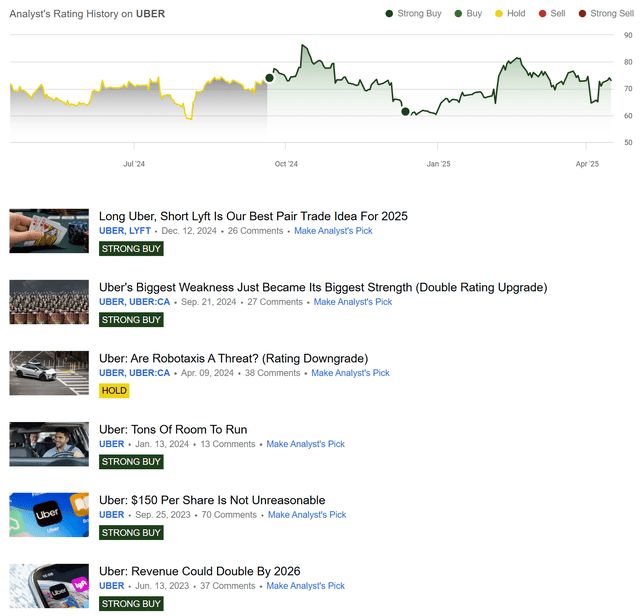Click Make Analyst's Pick on Sep. 25 article
This screenshot has height=616, width=640.
click(307, 515)
